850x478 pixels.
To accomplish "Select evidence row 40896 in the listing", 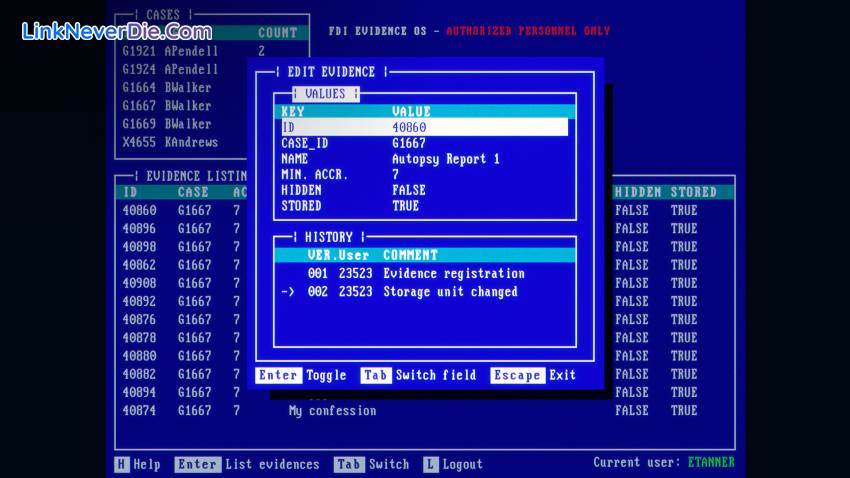I will pos(140,228).
